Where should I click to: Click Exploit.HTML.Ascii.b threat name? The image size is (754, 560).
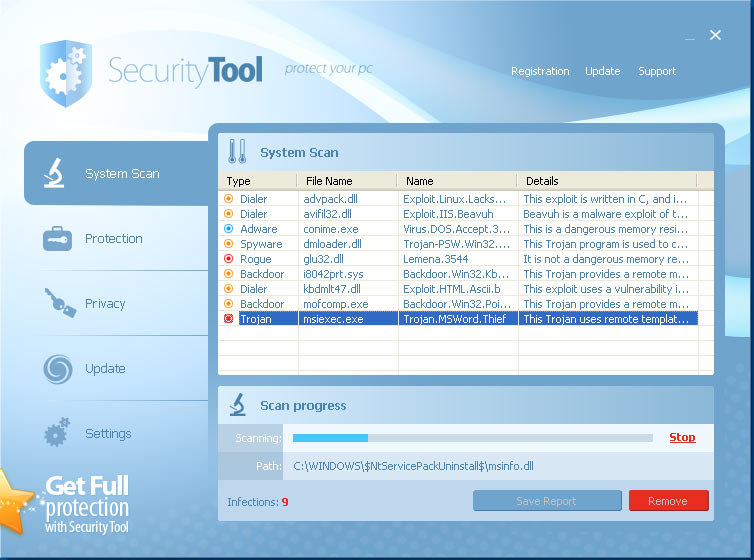point(452,289)
